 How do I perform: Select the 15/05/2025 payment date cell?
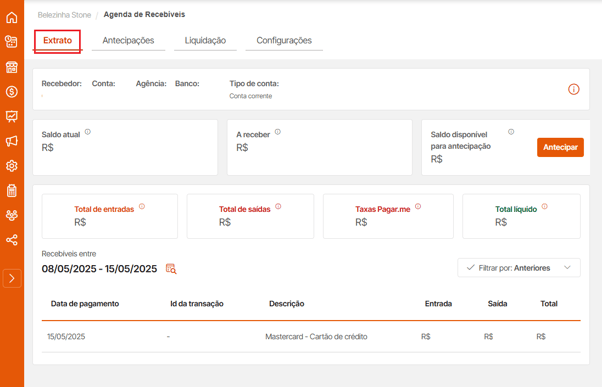click(x=66, y=337)
